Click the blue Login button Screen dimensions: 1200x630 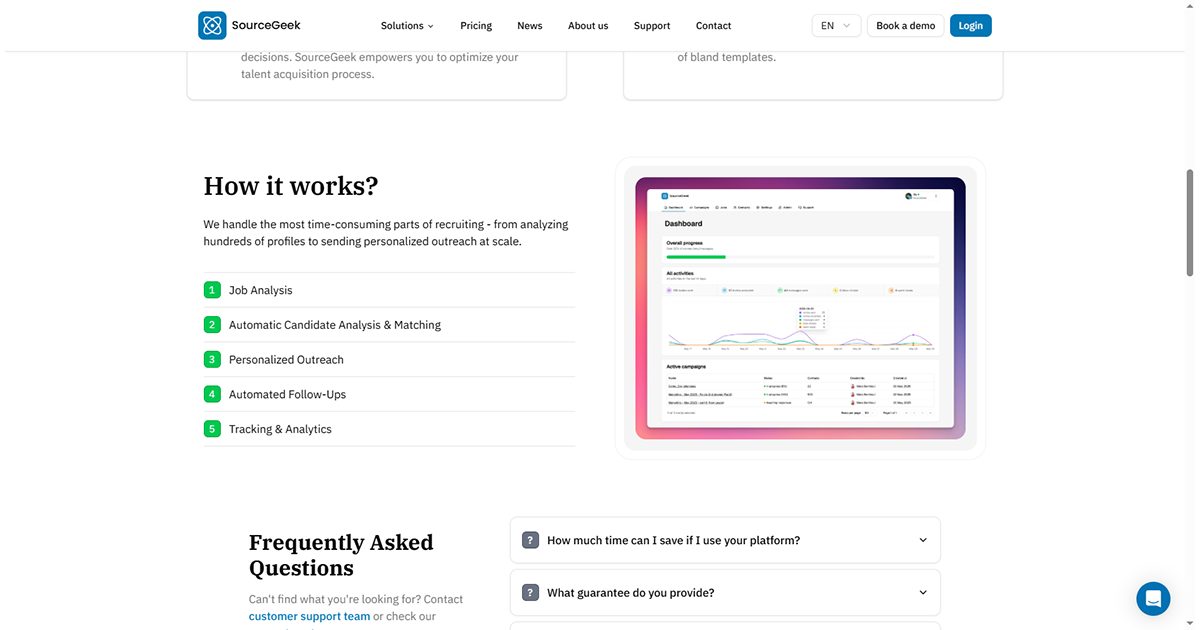coord(970,26)
